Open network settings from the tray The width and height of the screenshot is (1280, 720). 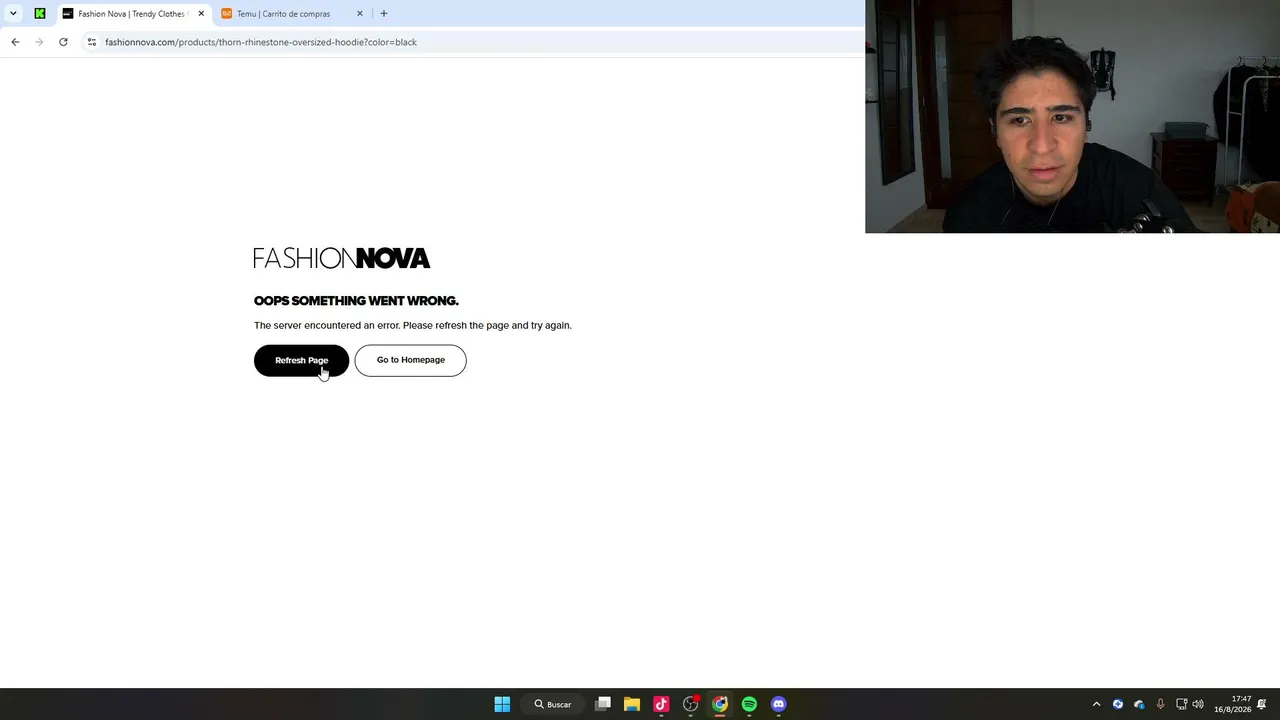(1181, 704)
